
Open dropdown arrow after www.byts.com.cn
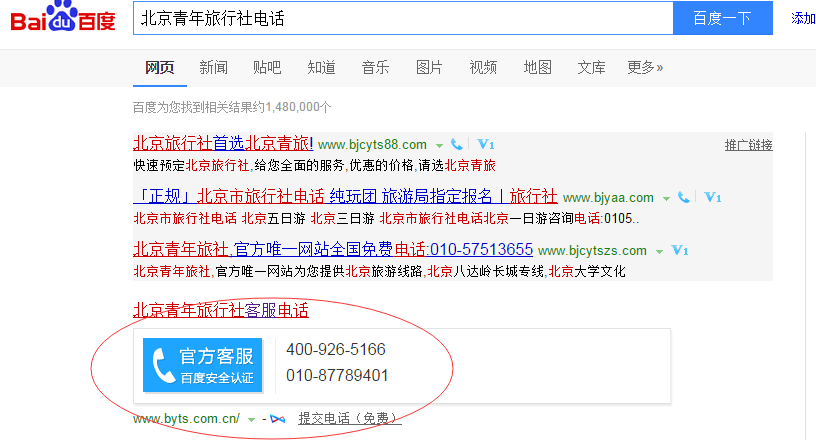point(251,419)
